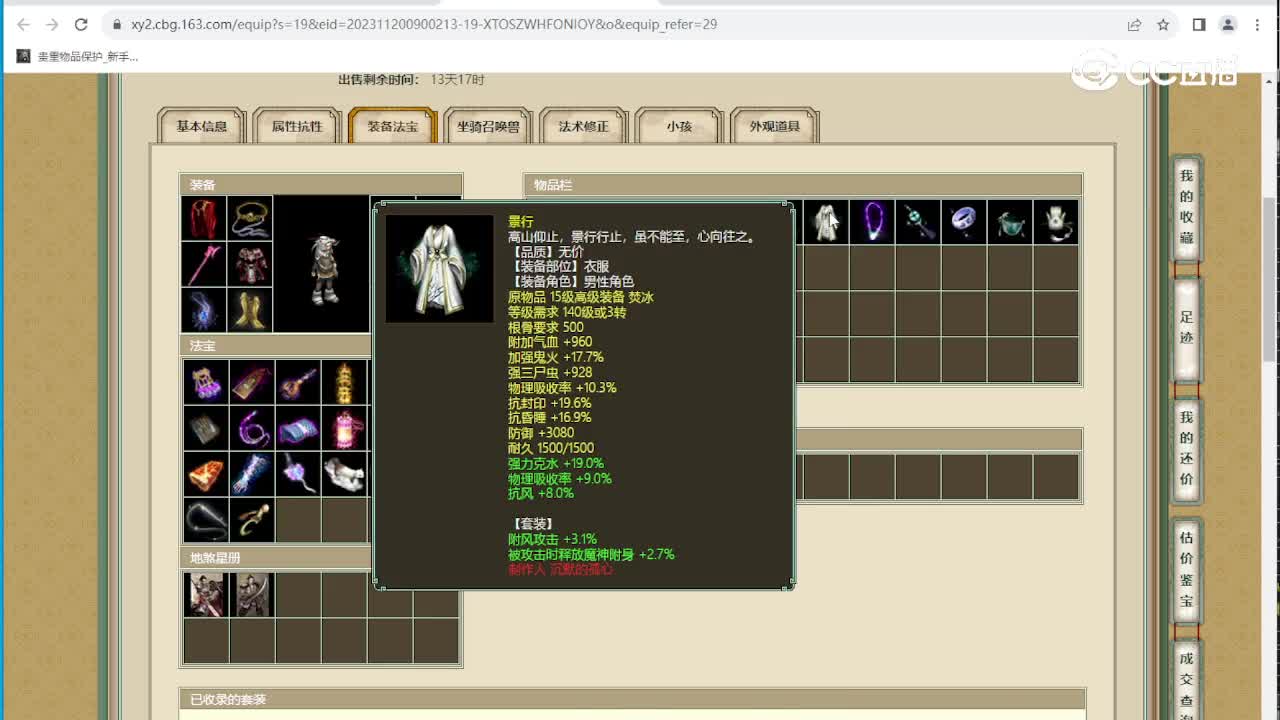This screenshot has width=1280, height=720.
Task: Select the pink spear weapon icon
Action: tap(204, 265)
